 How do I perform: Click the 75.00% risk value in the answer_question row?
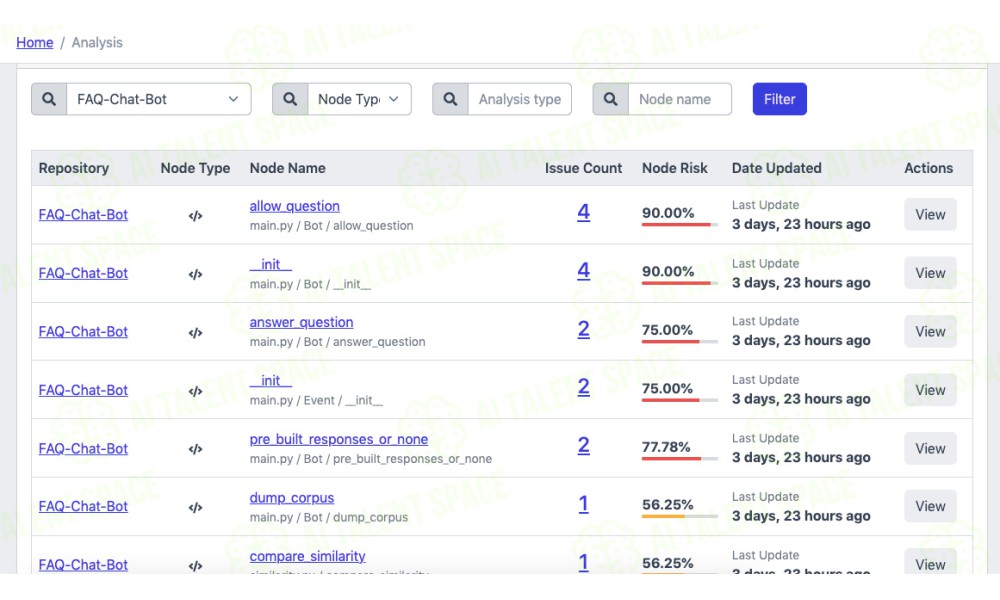[667, 330]
